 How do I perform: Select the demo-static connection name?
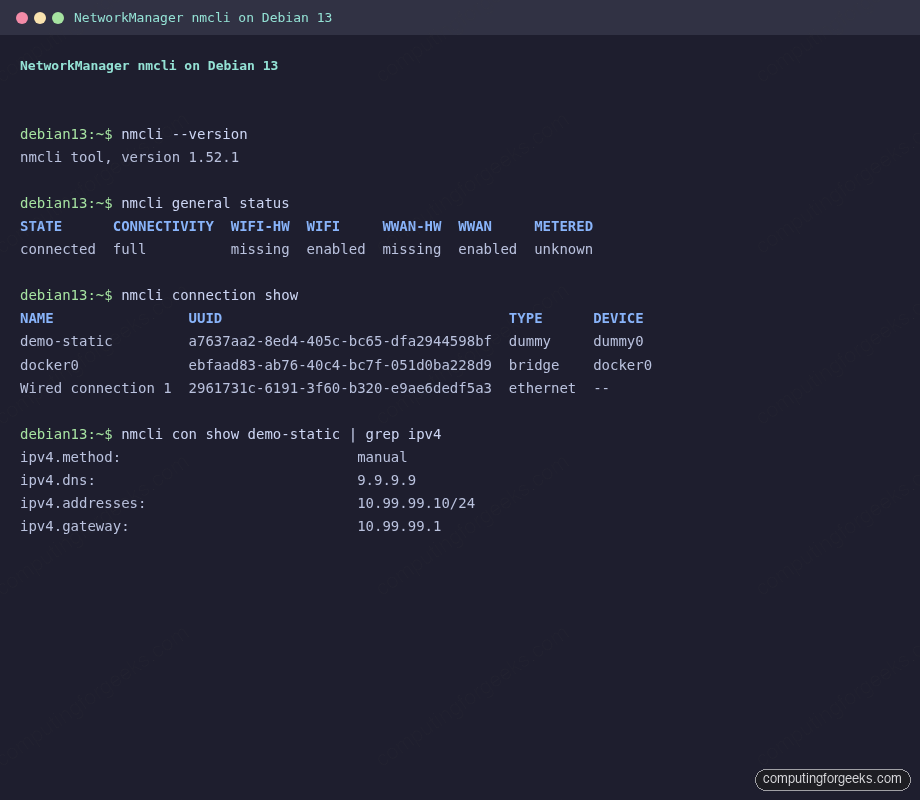66,341
